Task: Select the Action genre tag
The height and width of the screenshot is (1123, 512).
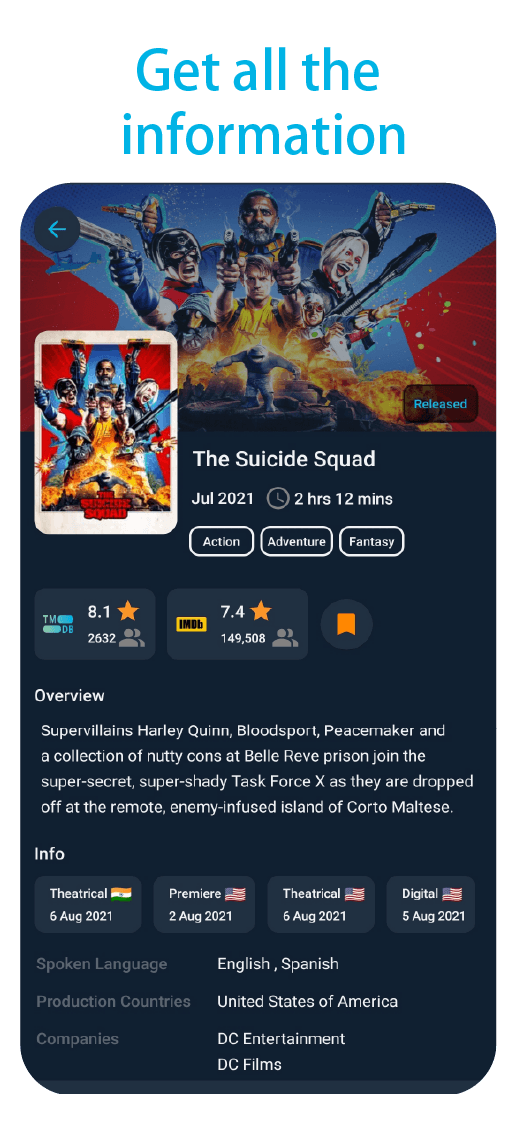Action: 221,541
